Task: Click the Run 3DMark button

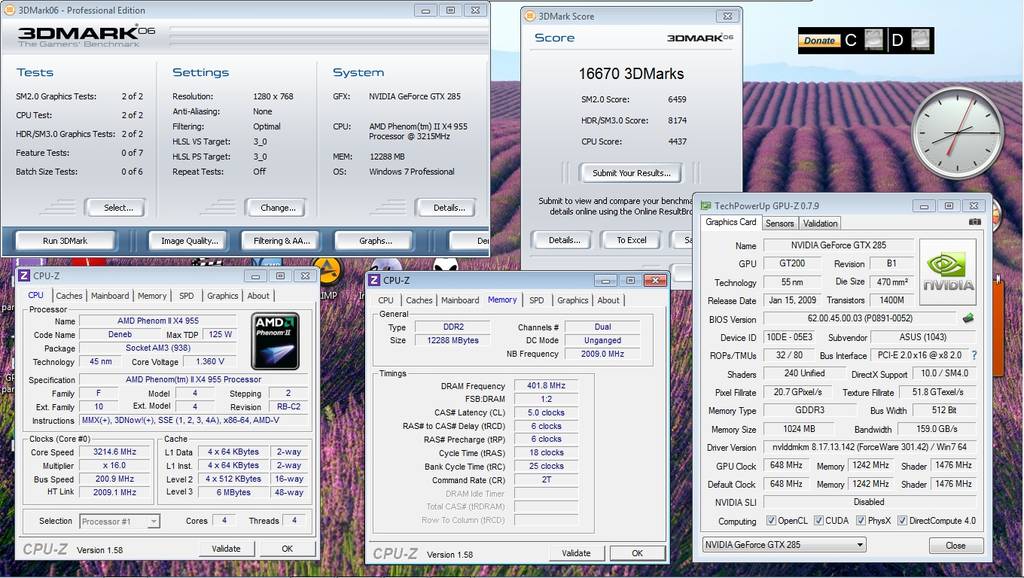Action: [65, 241]
